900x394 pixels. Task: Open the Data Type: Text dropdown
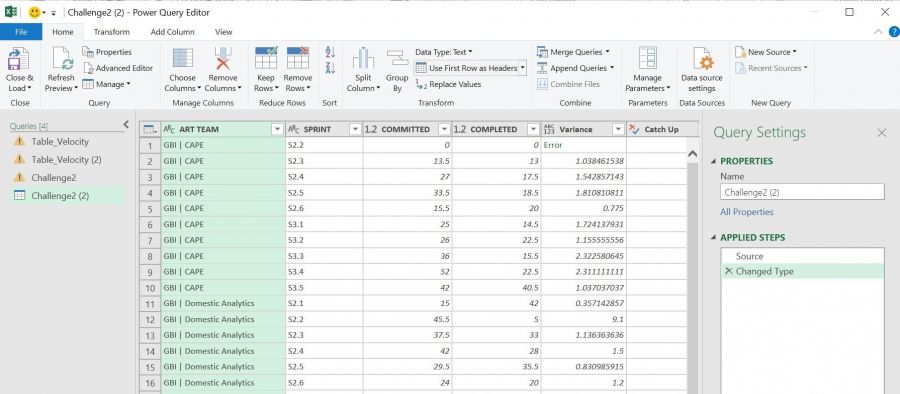pyautogui.click(x=443, y=52)
